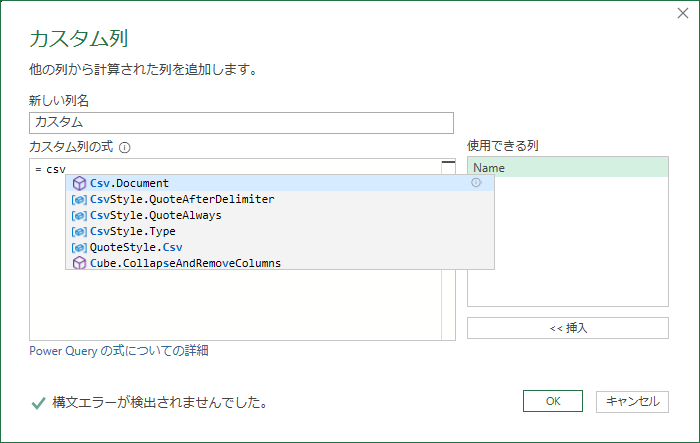700x443 pixels.
Task: Click the icon next to CsvStyle.QuoteAfterDelimiter
Action: tap(79, 199)
